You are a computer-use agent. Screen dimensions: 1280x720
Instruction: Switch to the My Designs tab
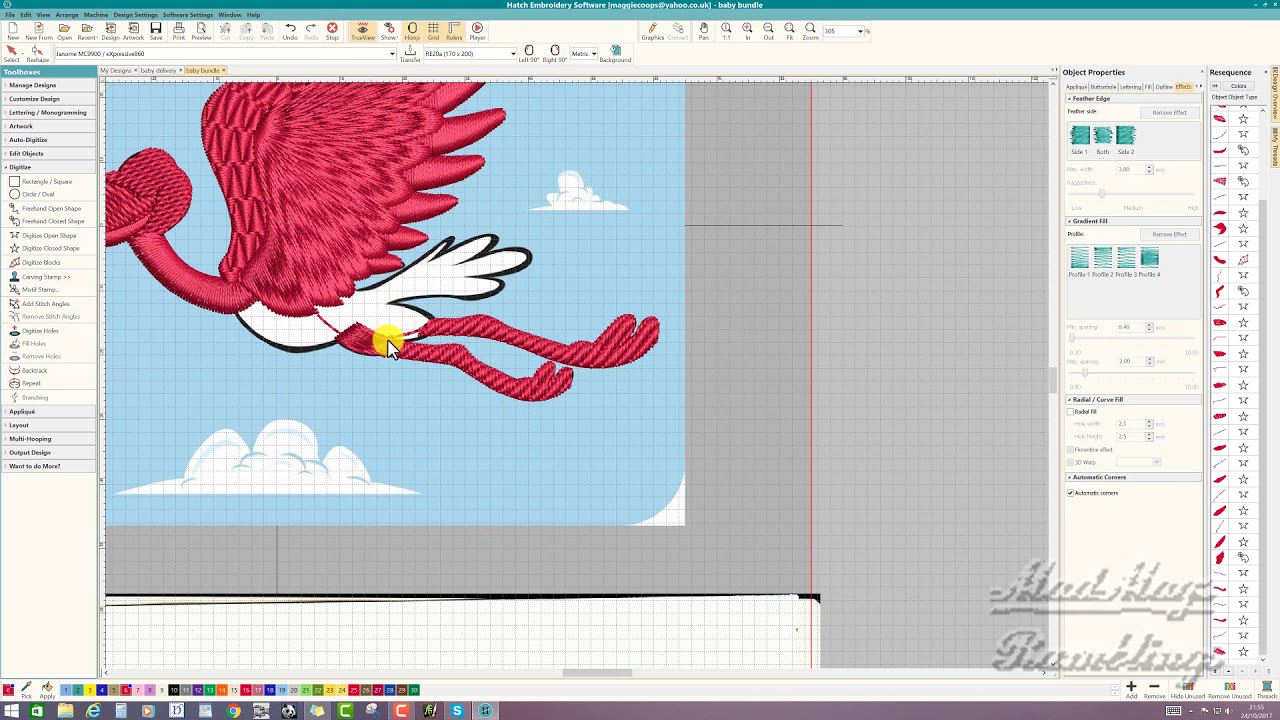coord(116,70)
